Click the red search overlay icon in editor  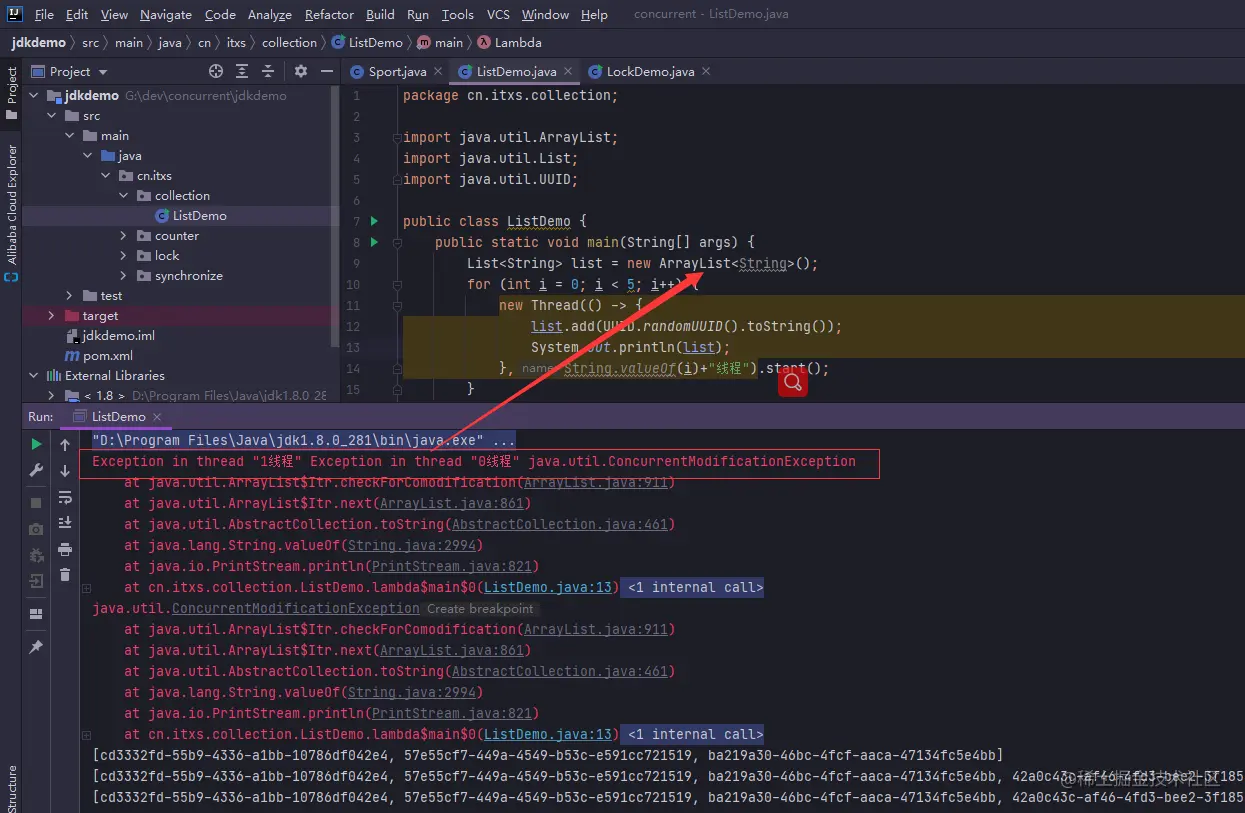coord(793,382)
